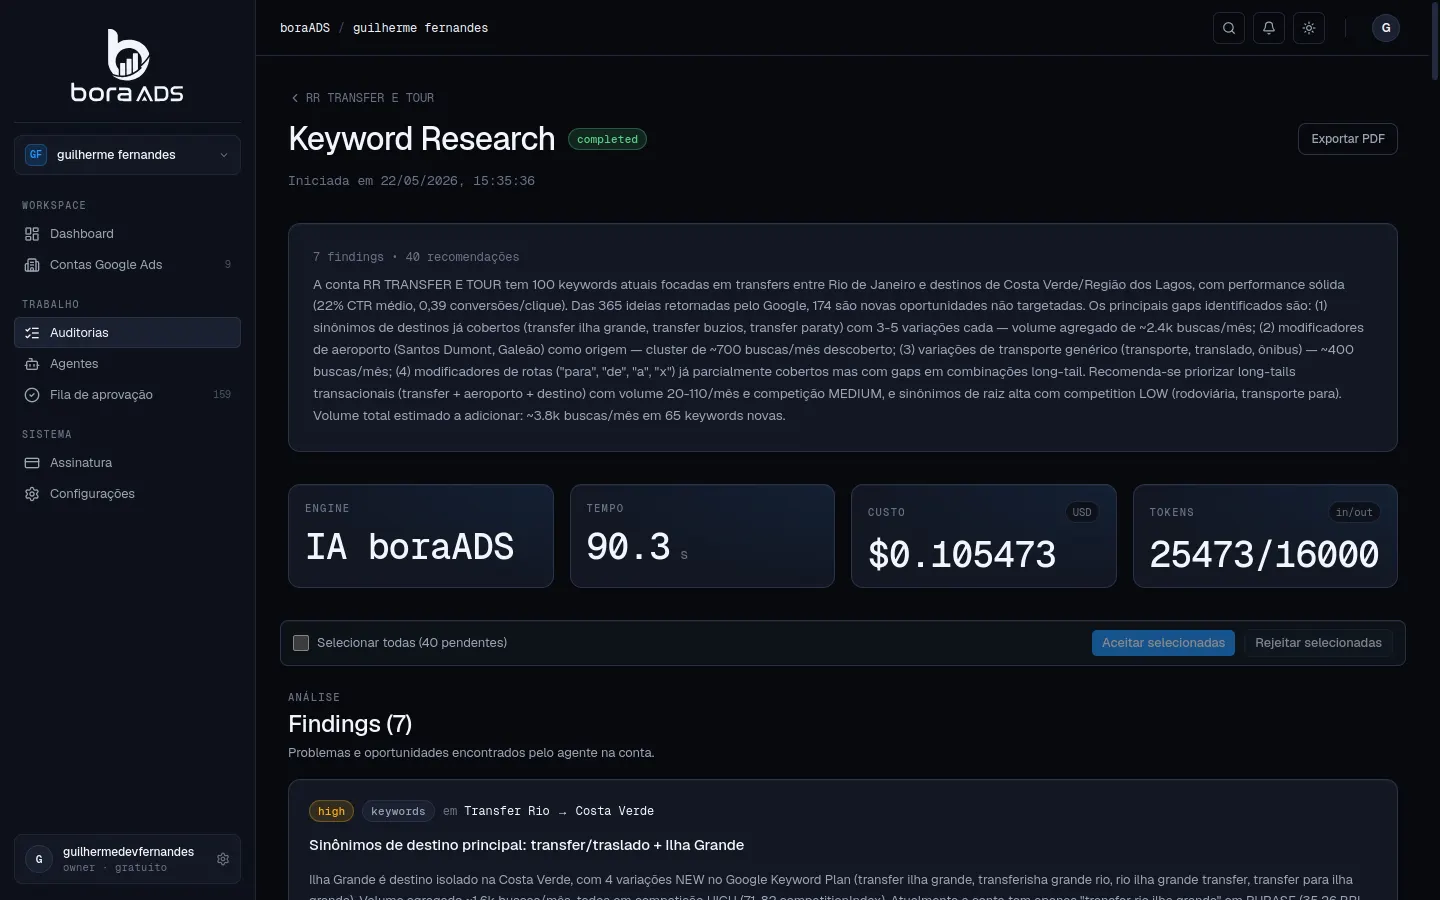Open Contas Google Ads section
This screenshot has width=1440, height=900.
tap(127, 265)
